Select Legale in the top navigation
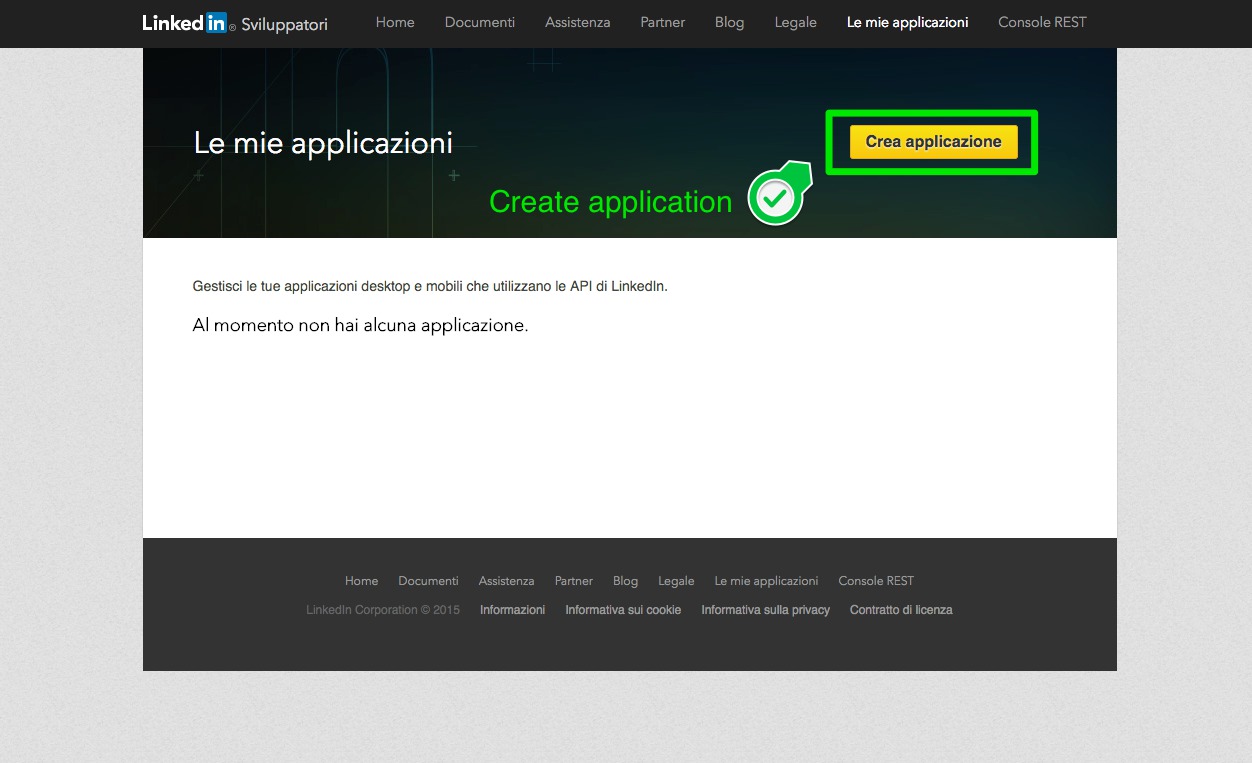The height and width of the screenshot is (763, 1252). point(795,23)
